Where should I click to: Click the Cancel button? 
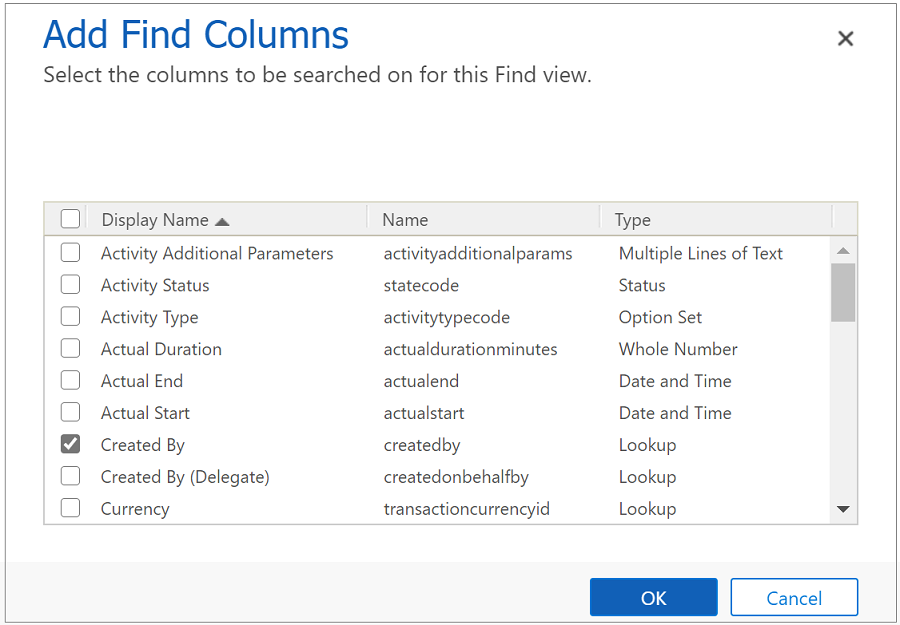tap(794, 598)
